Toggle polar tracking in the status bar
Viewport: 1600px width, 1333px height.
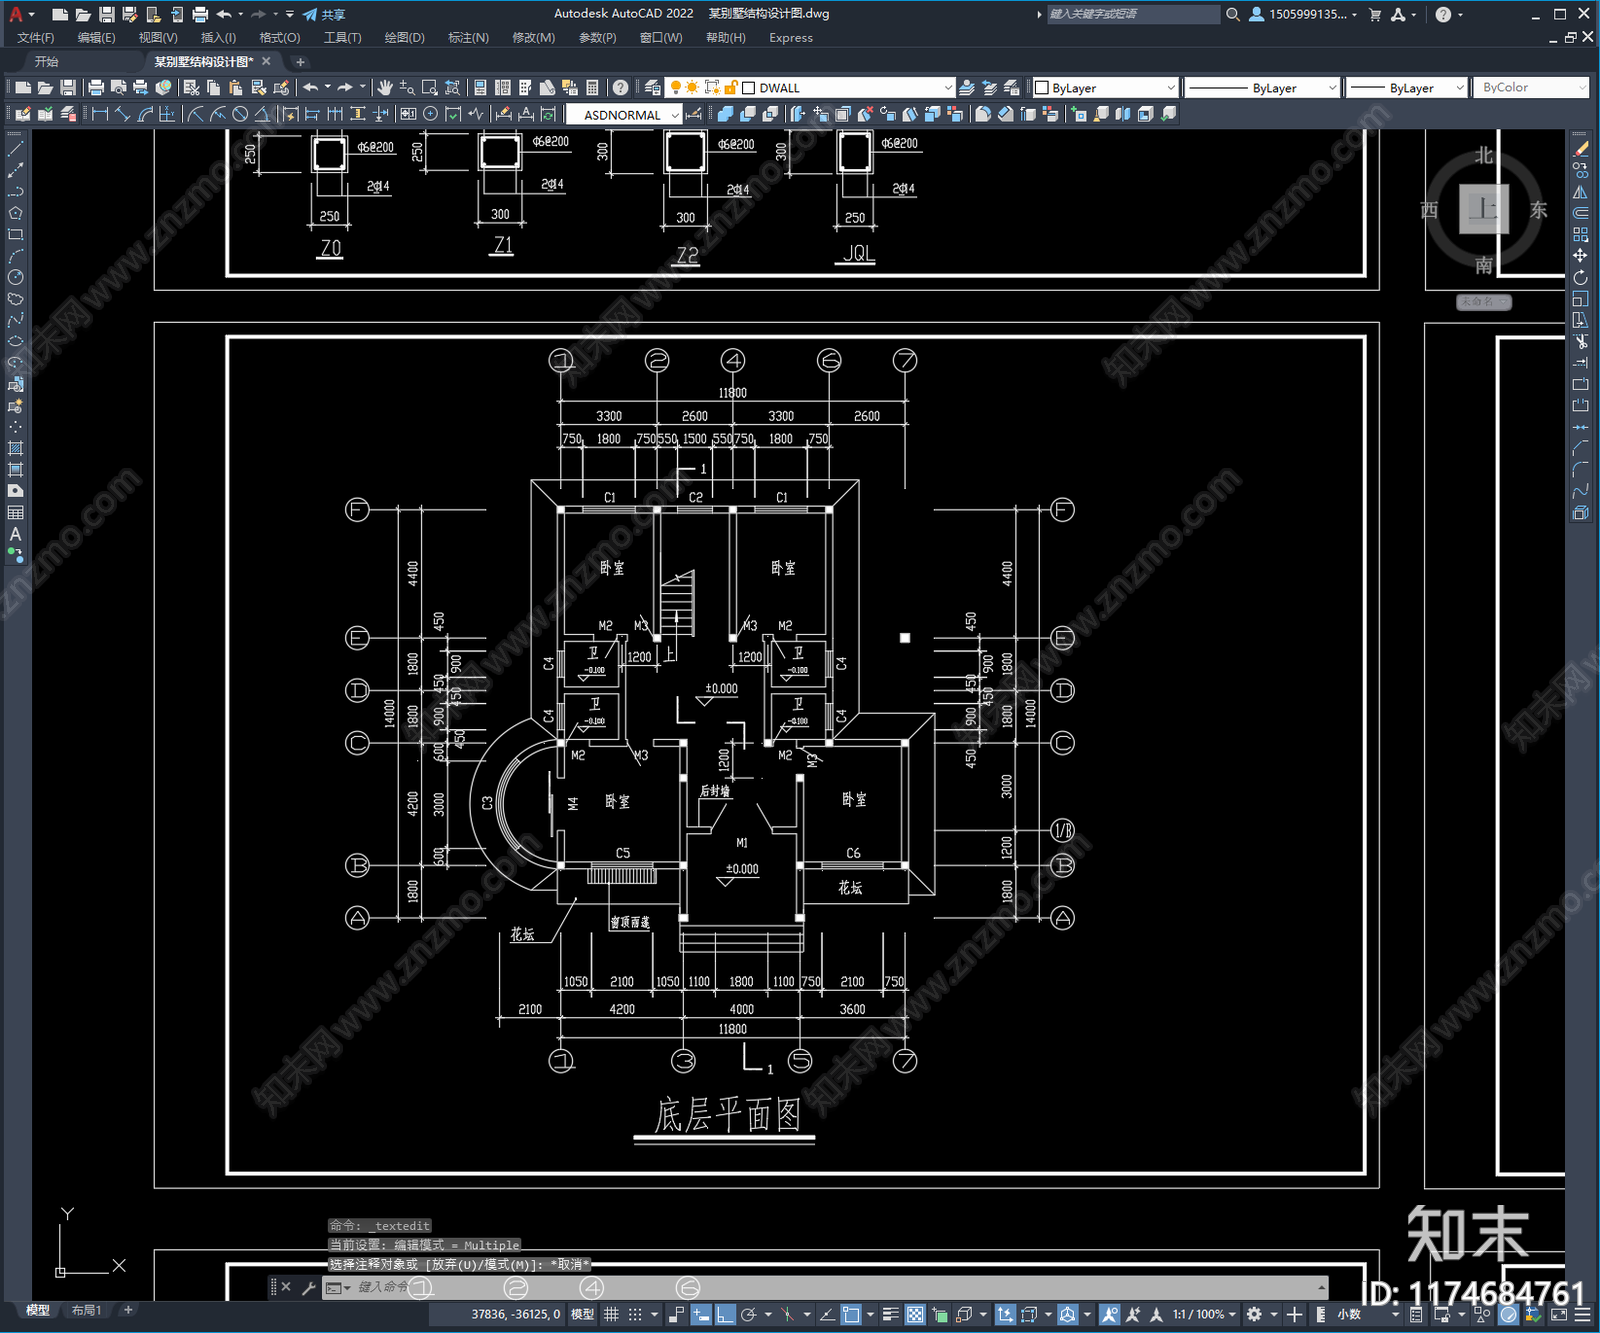748,1315
